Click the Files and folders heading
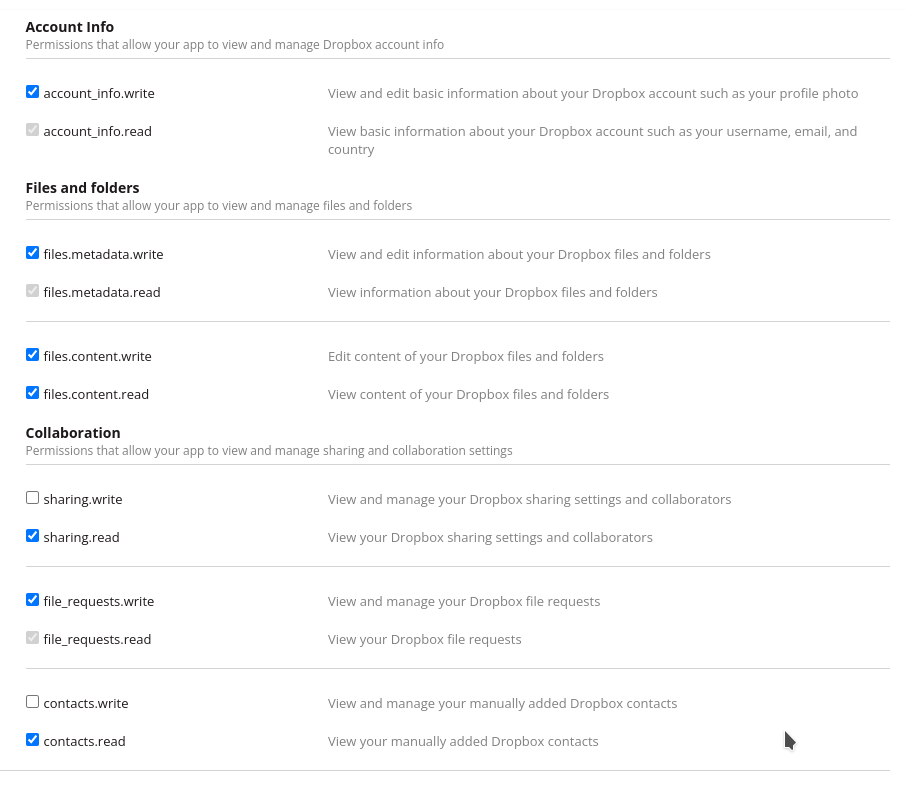The width and height of the screenshot is (906, 787). click(82, 187)
